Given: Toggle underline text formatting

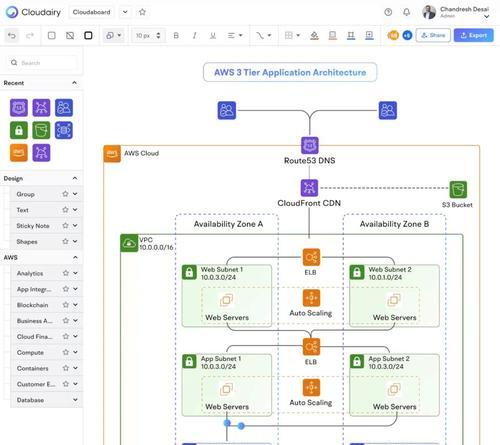Looking at the screenshot, I should 213,35.
